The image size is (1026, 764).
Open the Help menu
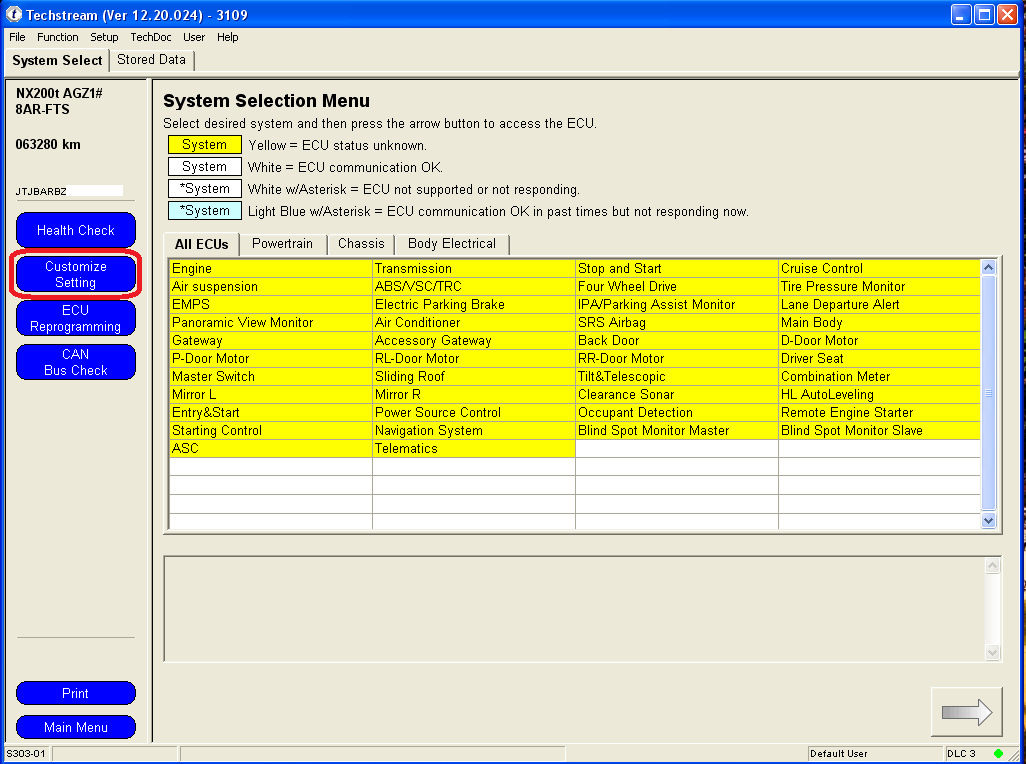pos(228,37)
